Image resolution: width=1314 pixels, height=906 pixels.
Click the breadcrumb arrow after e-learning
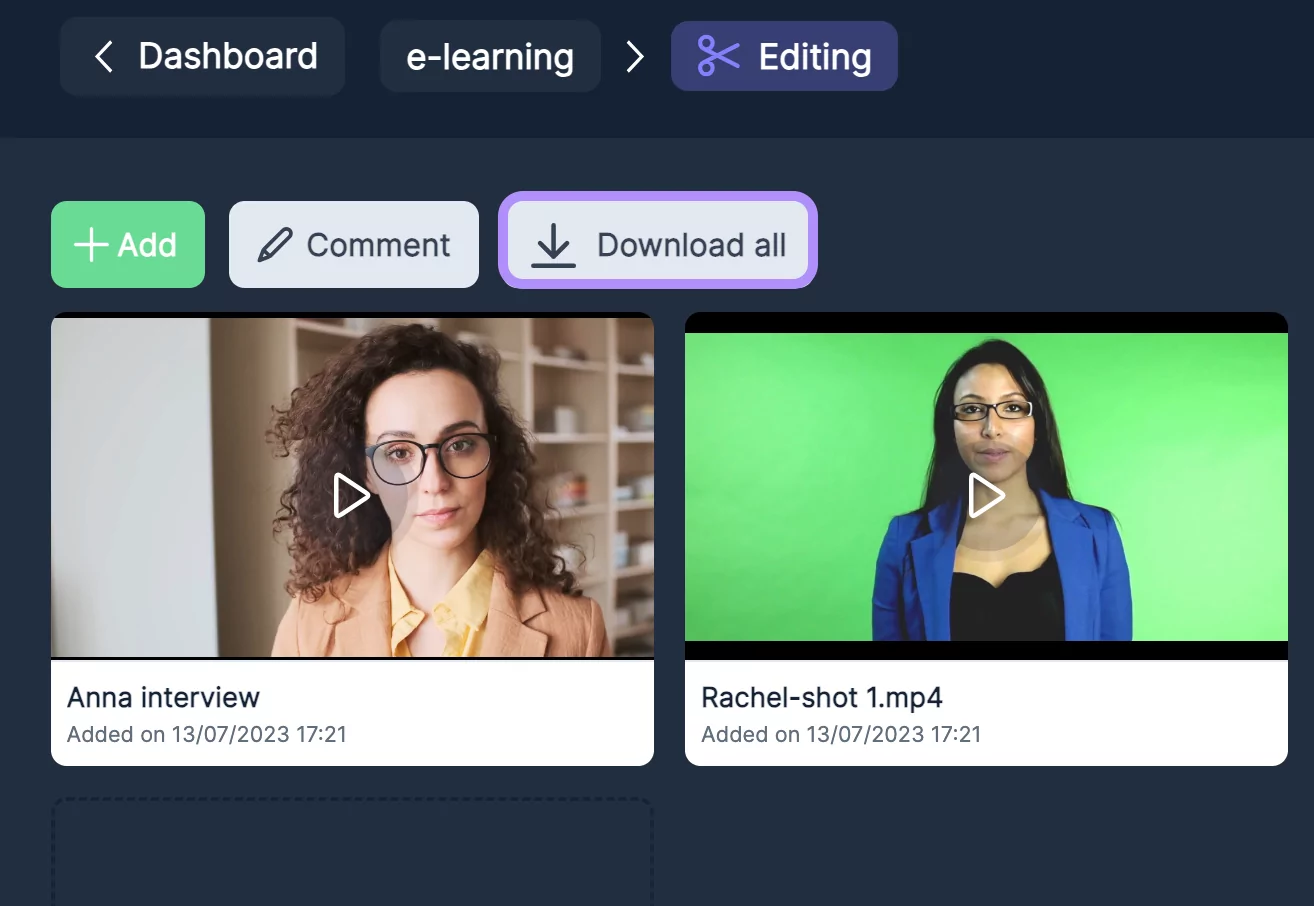pos(635,57)
